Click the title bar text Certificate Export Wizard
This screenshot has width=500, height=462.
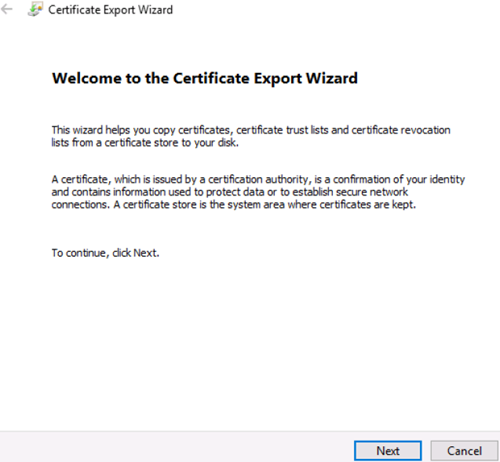click(x=110, y=10)
